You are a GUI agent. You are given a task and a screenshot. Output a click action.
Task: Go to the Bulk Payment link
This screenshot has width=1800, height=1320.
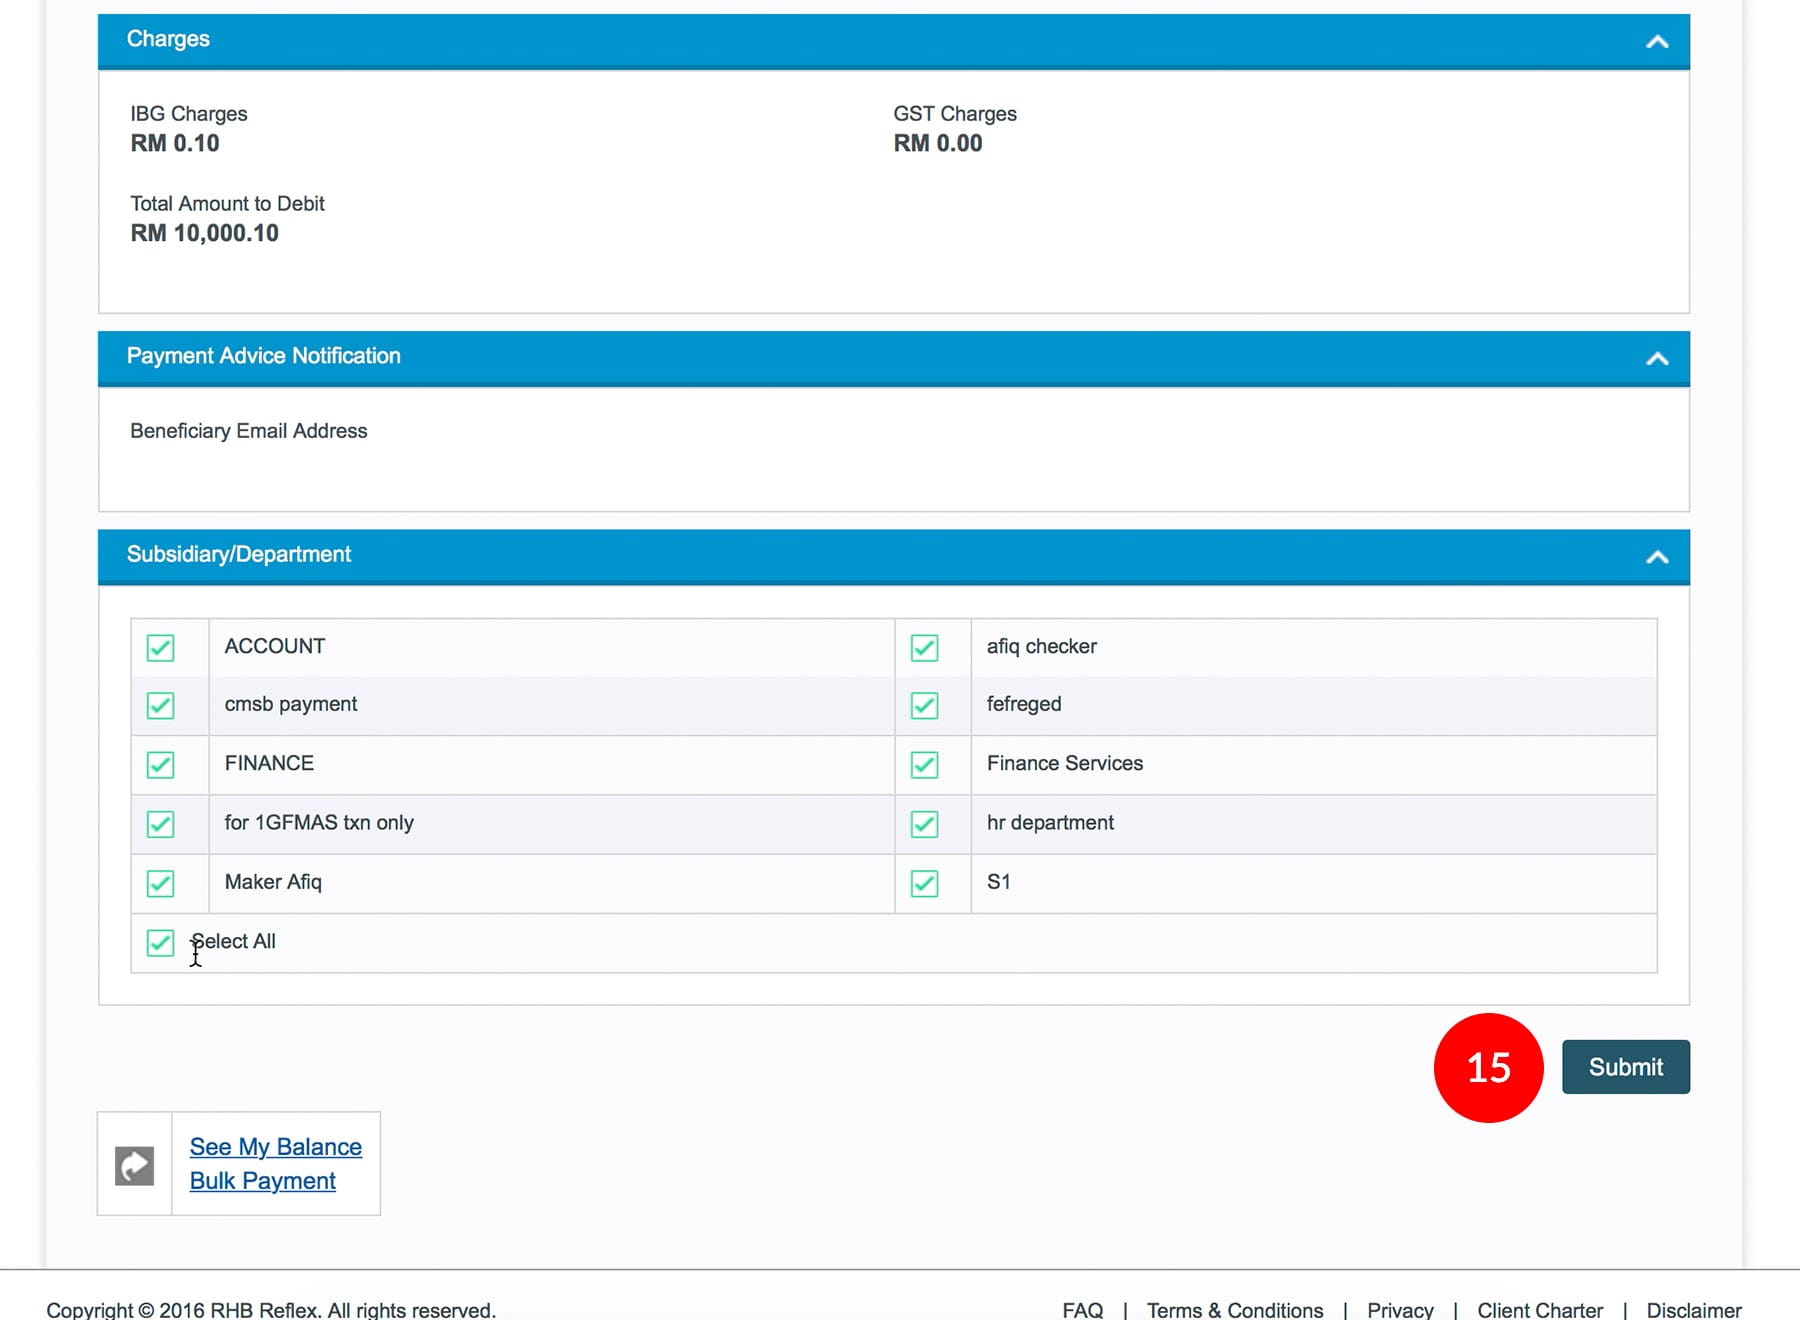click(262, 1181)
